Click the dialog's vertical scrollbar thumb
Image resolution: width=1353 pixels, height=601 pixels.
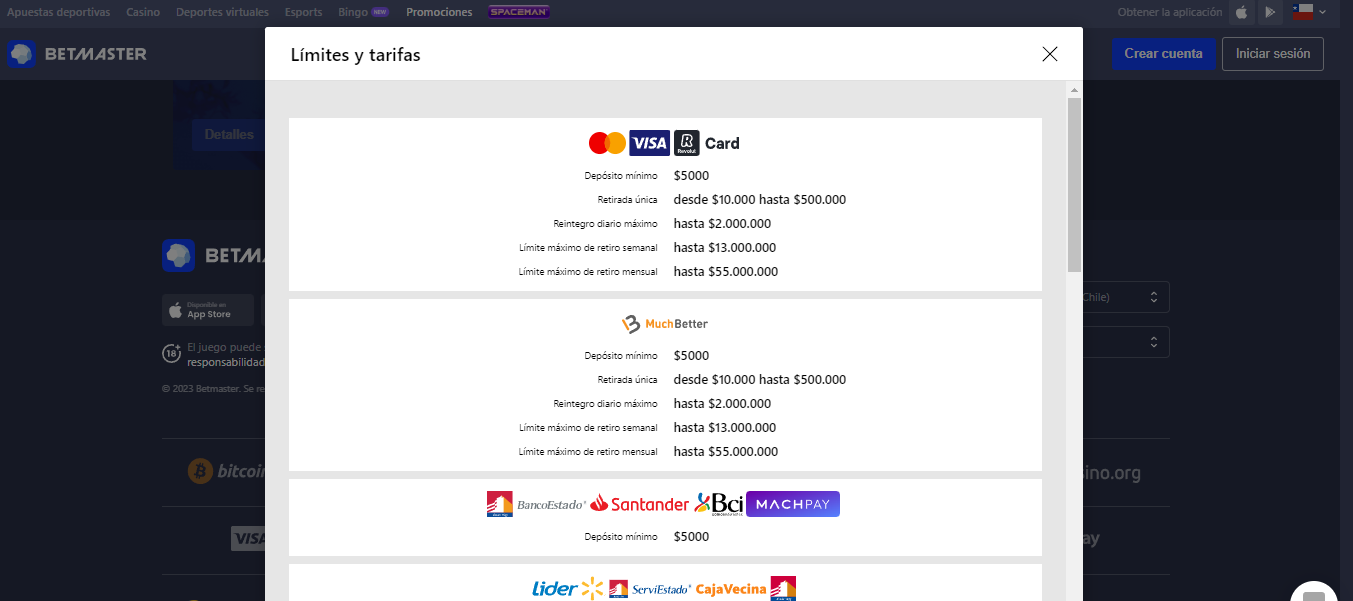point(1075,185)
